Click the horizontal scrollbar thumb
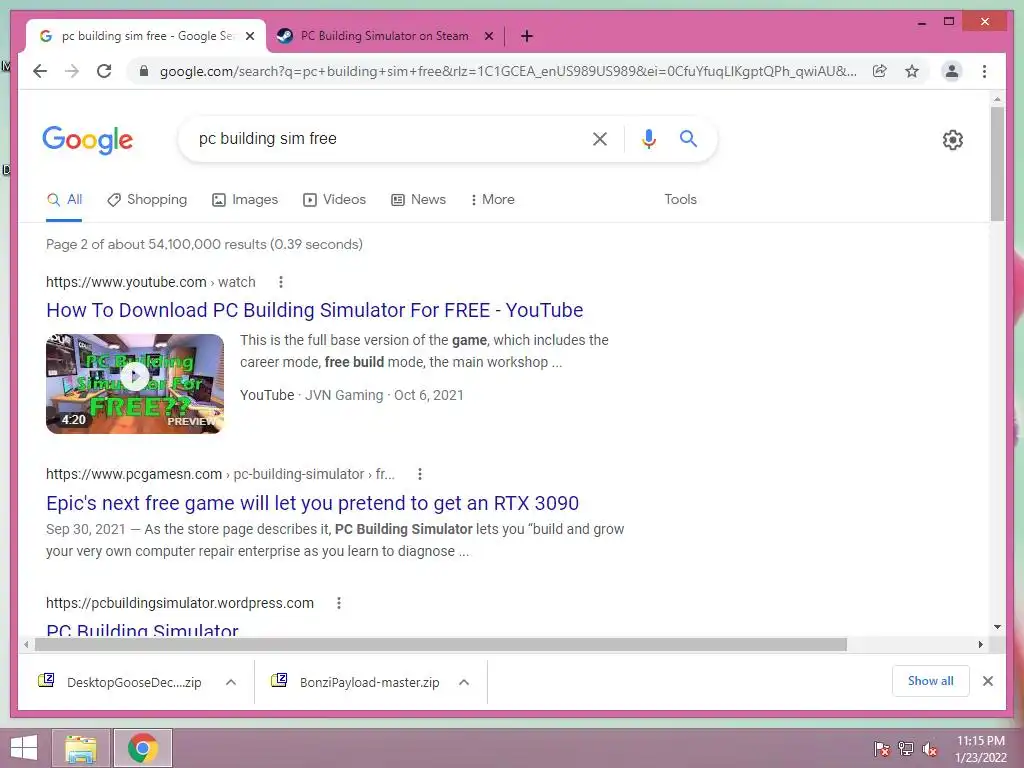The height and width of the screenshot is (768, 1024). click(x=441, y=645)
